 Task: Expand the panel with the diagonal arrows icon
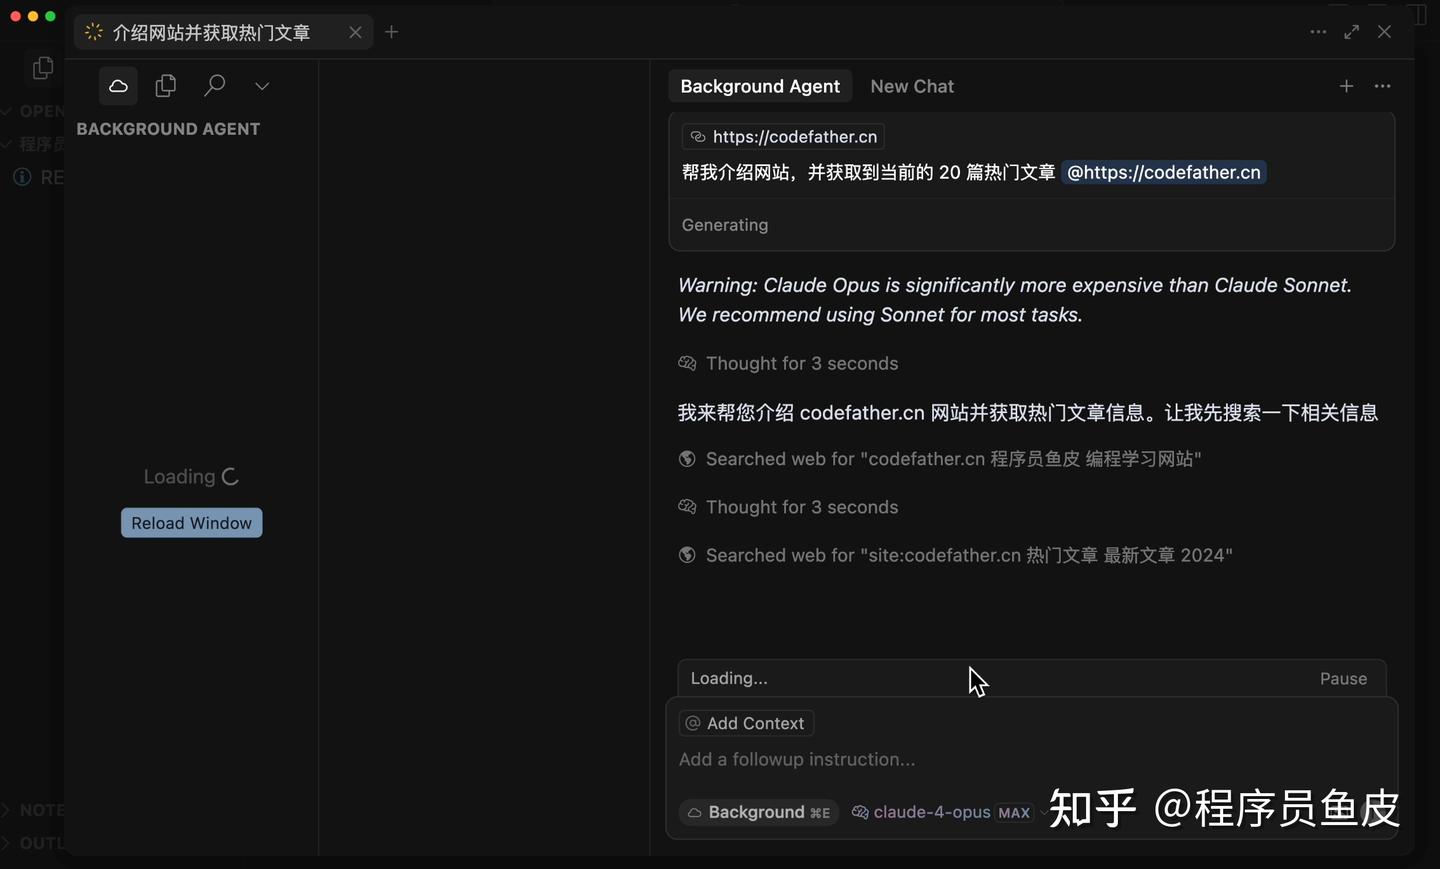pyautogui.click(x=1352, y=32)
